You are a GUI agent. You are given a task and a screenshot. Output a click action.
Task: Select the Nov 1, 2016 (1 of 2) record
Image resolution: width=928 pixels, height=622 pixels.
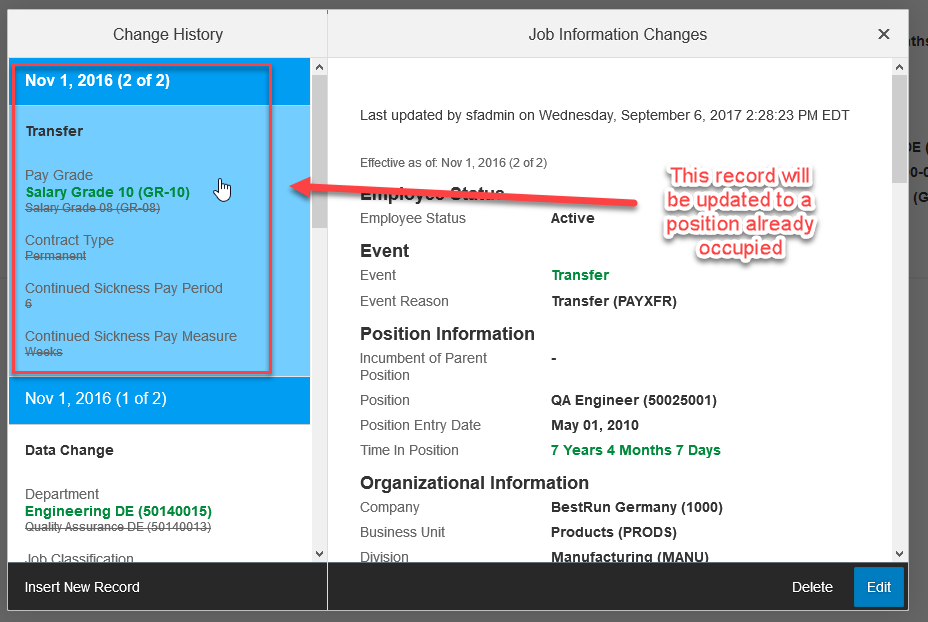coord(159,399)
